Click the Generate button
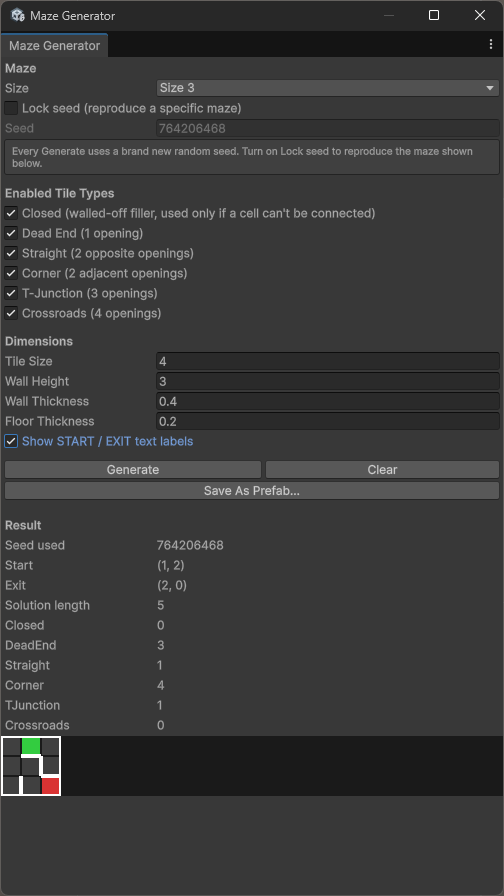Image resolution: width=504 pixels, height=896 pixels. 133,470
